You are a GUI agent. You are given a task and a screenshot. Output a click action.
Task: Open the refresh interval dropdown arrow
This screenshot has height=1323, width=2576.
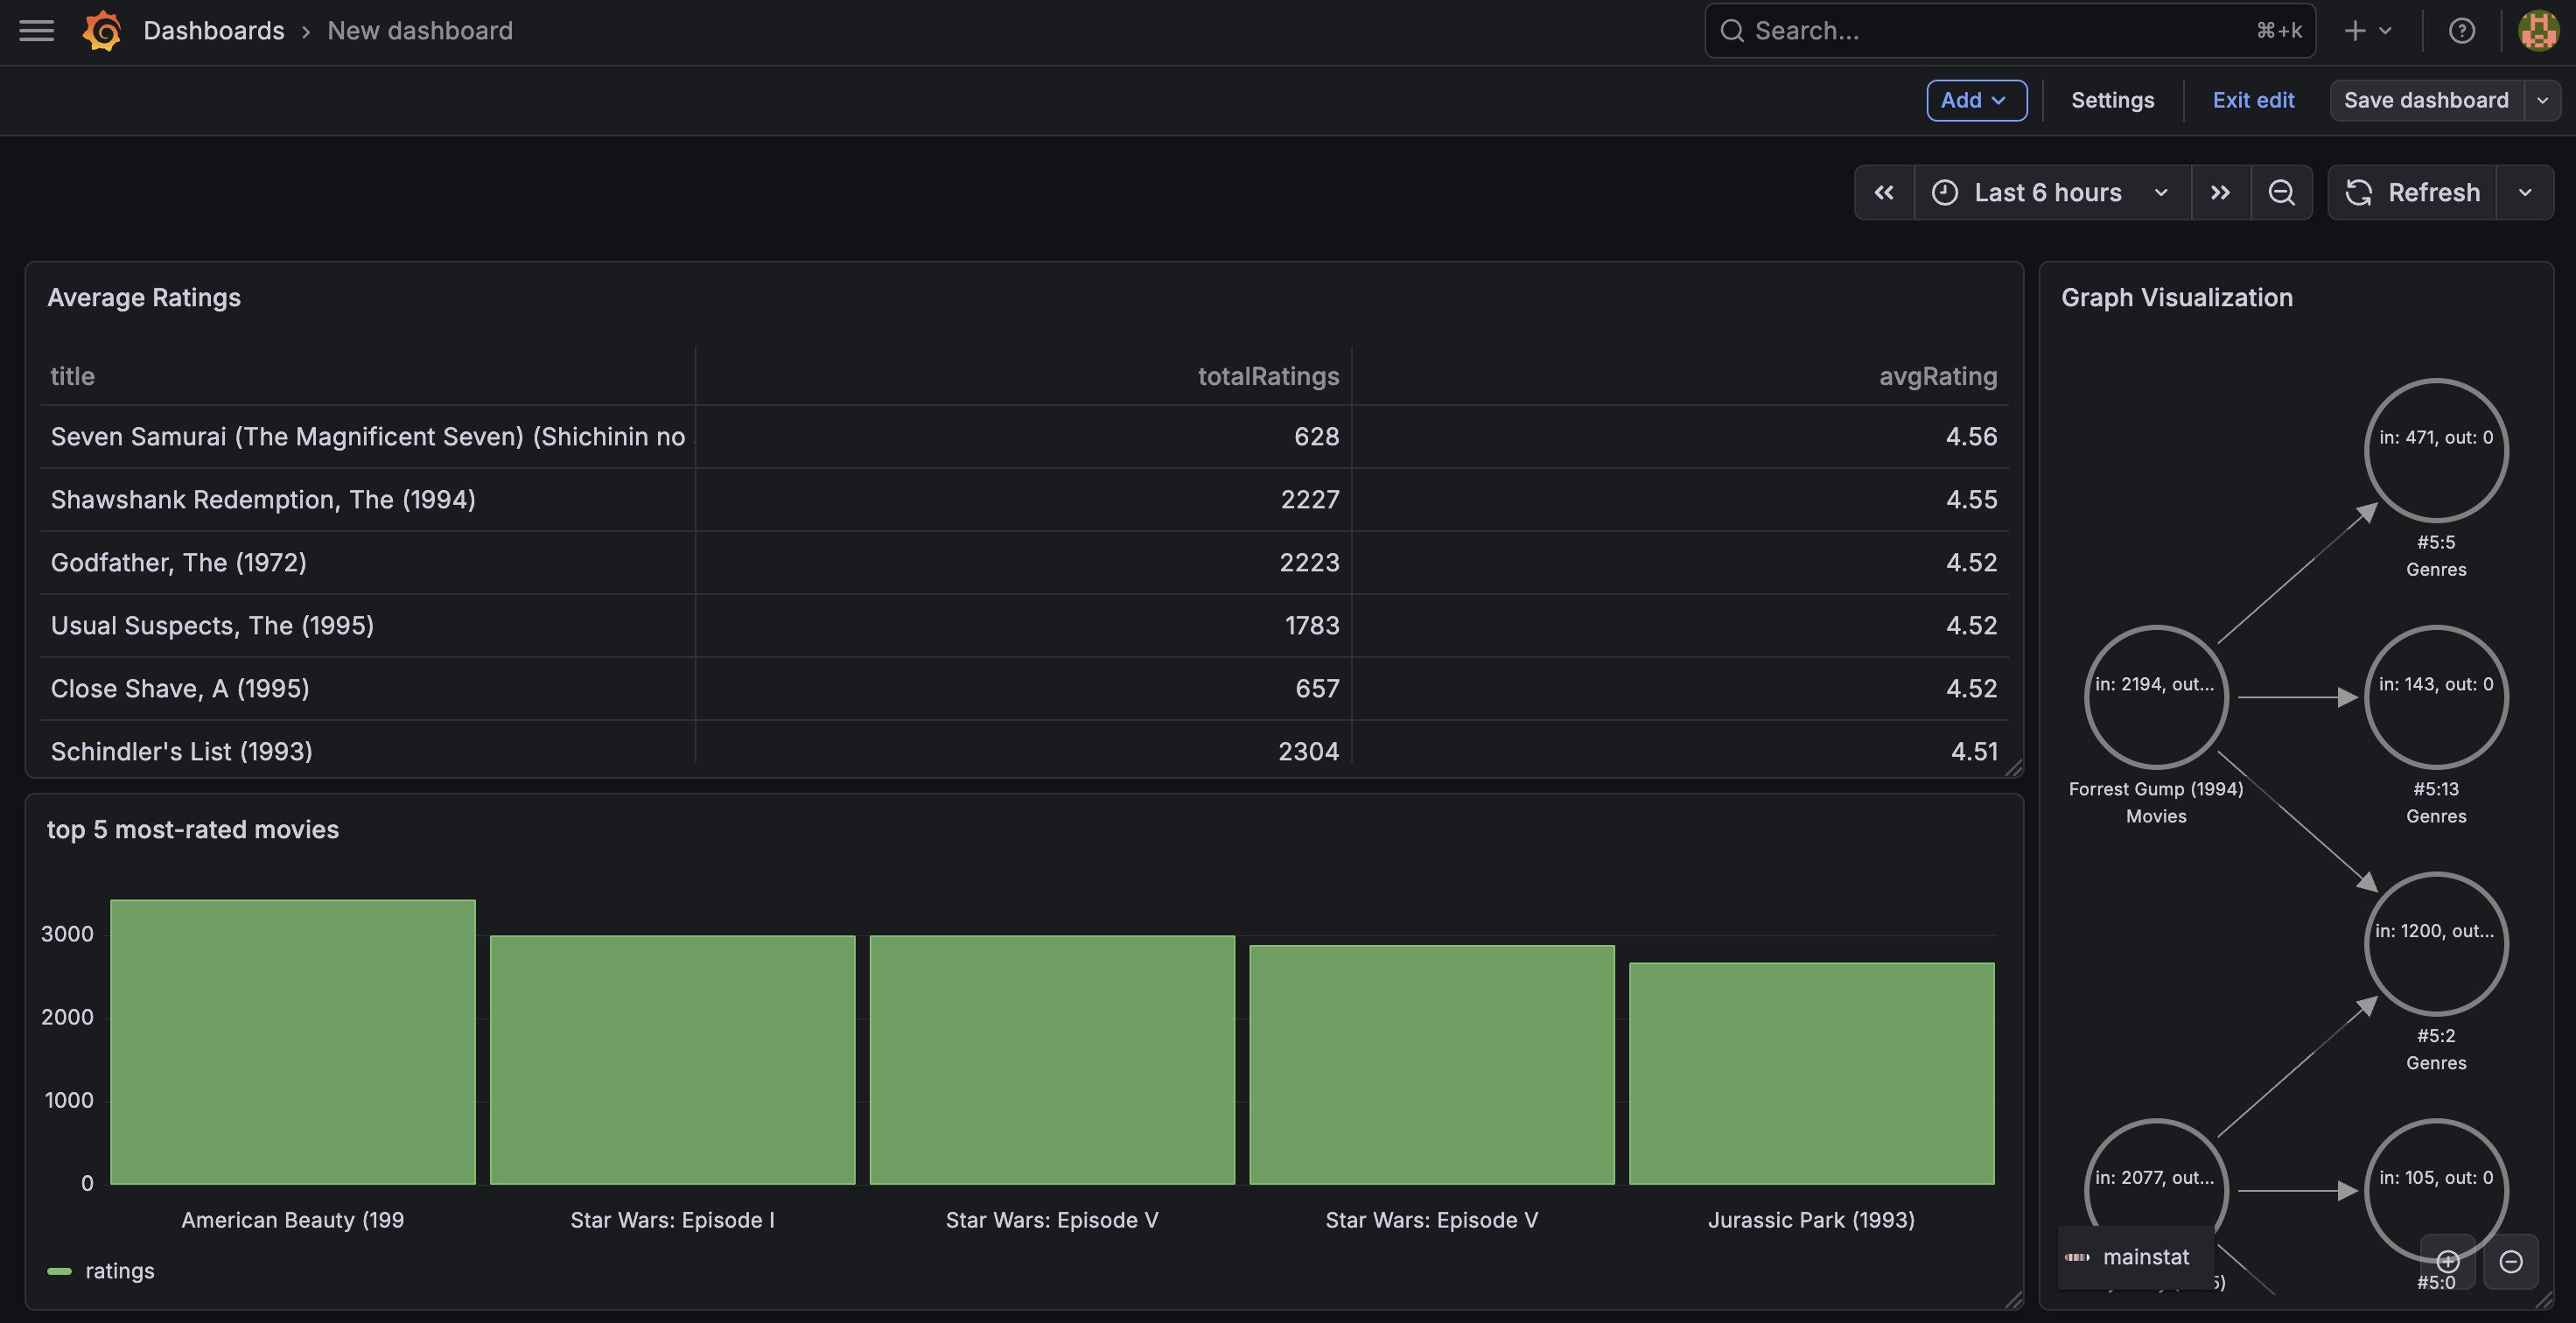point(2525,192)
